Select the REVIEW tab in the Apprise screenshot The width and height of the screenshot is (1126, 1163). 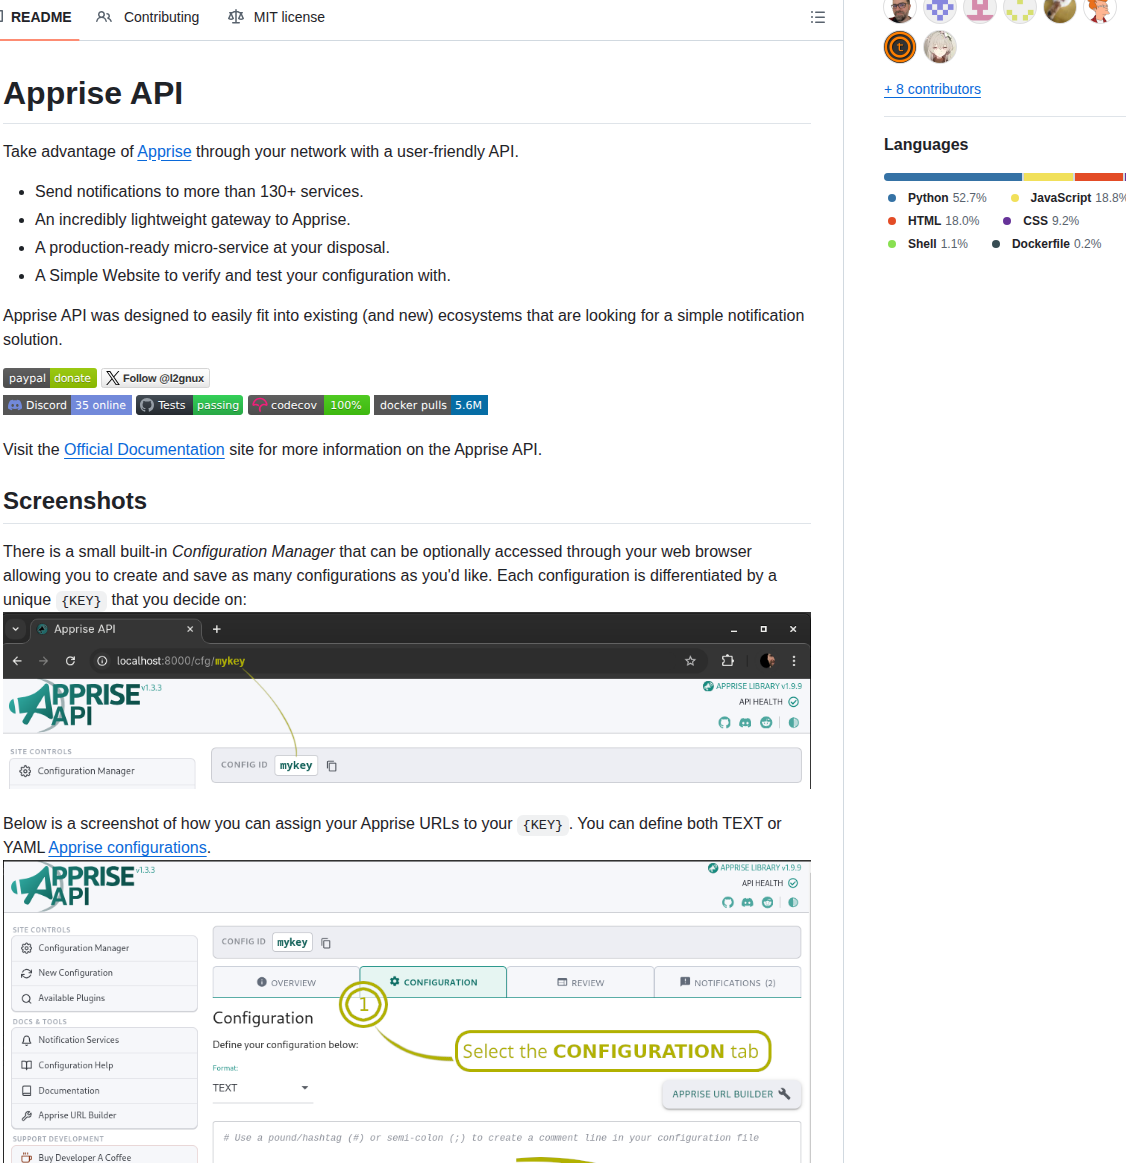[x=580, y=982]
